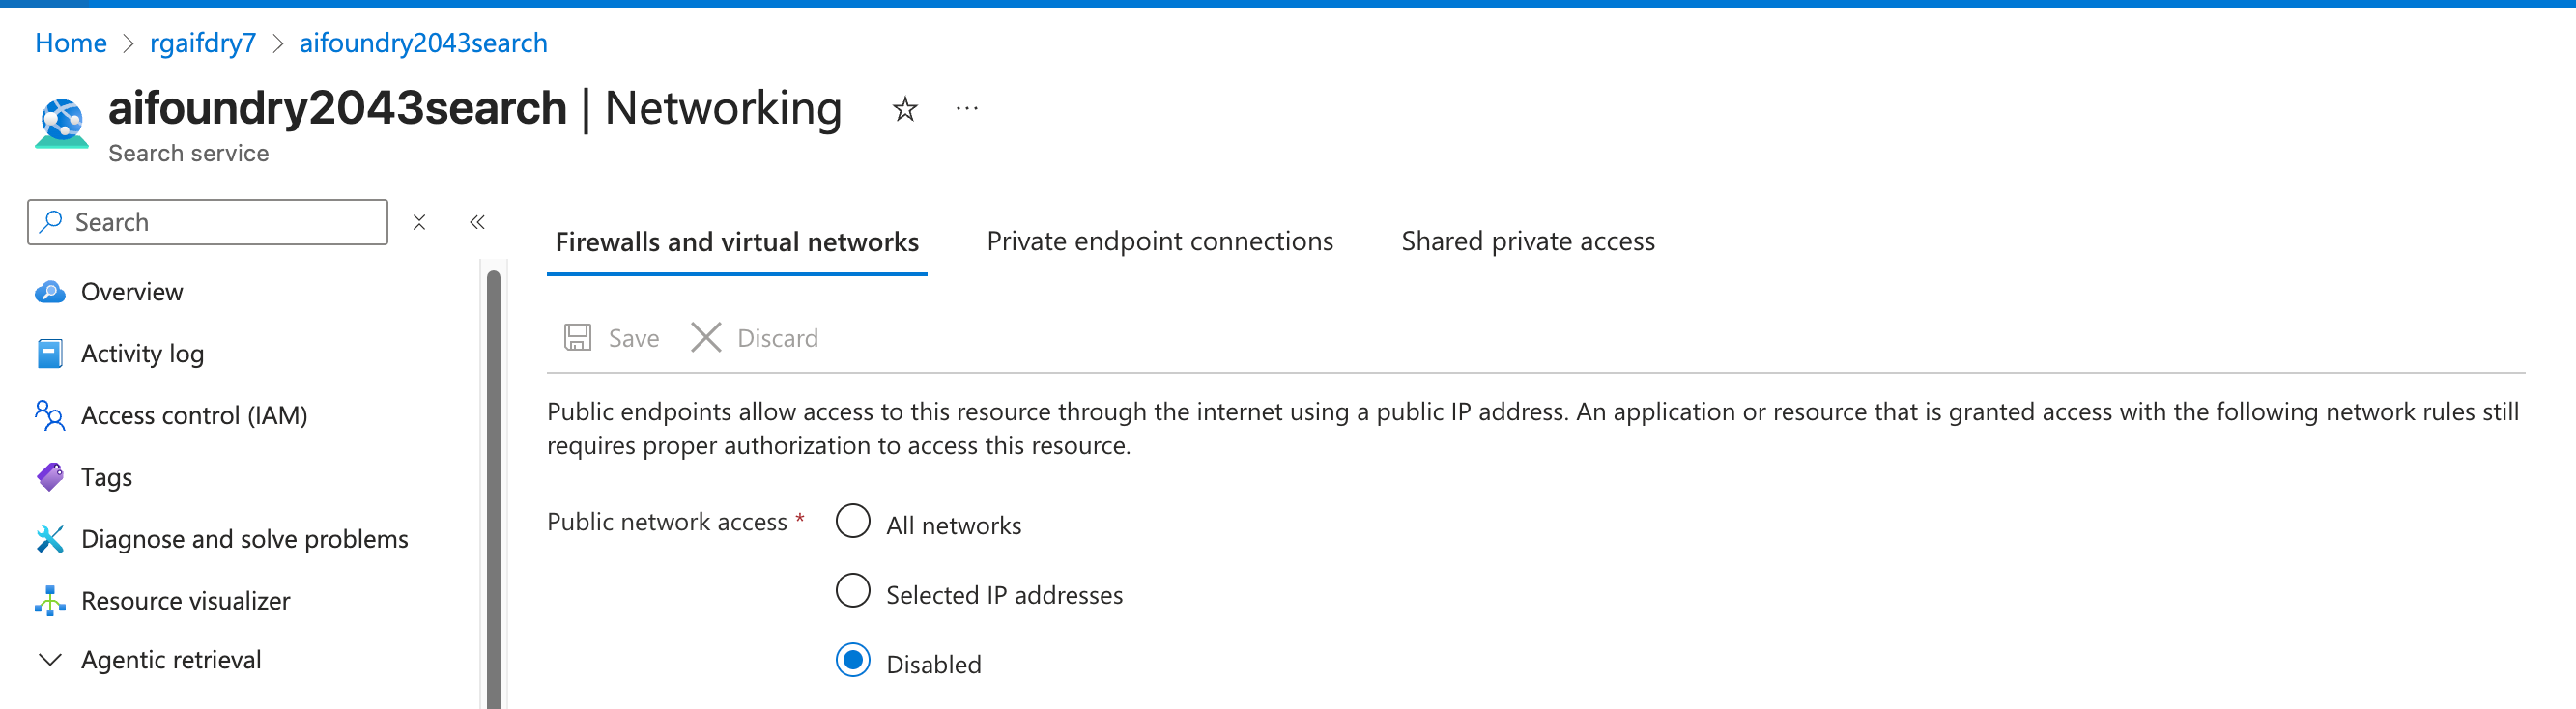Select the Disabled public access option

click(x=852, y=661)
